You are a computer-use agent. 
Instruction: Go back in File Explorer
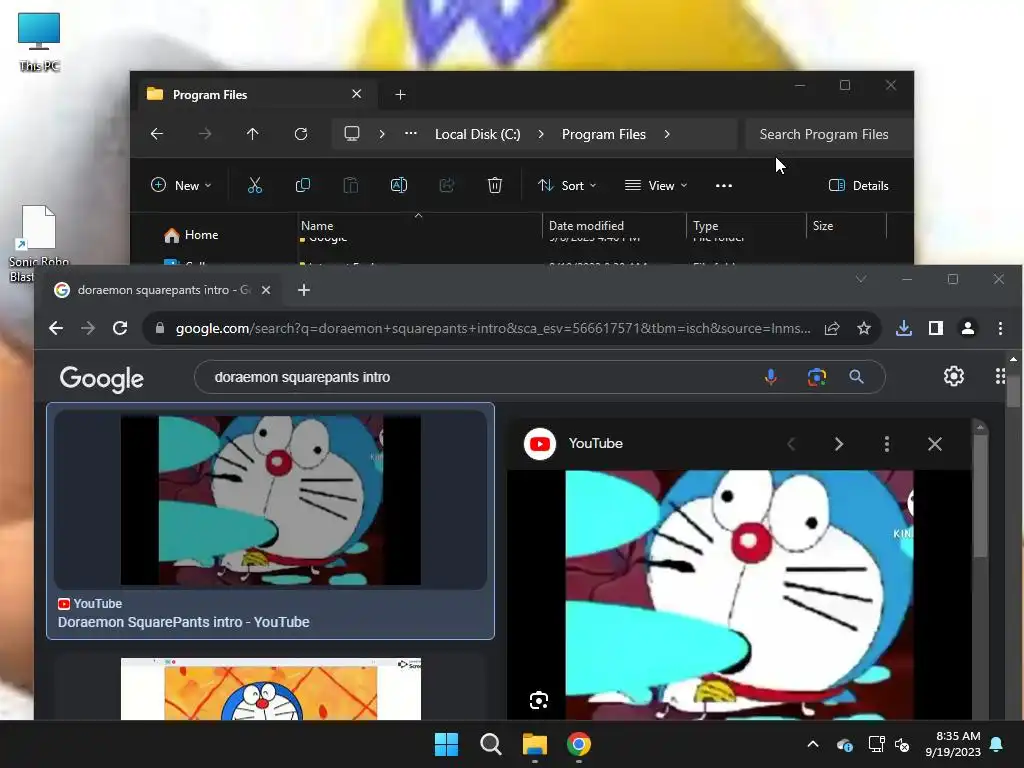tap(157, 134)
